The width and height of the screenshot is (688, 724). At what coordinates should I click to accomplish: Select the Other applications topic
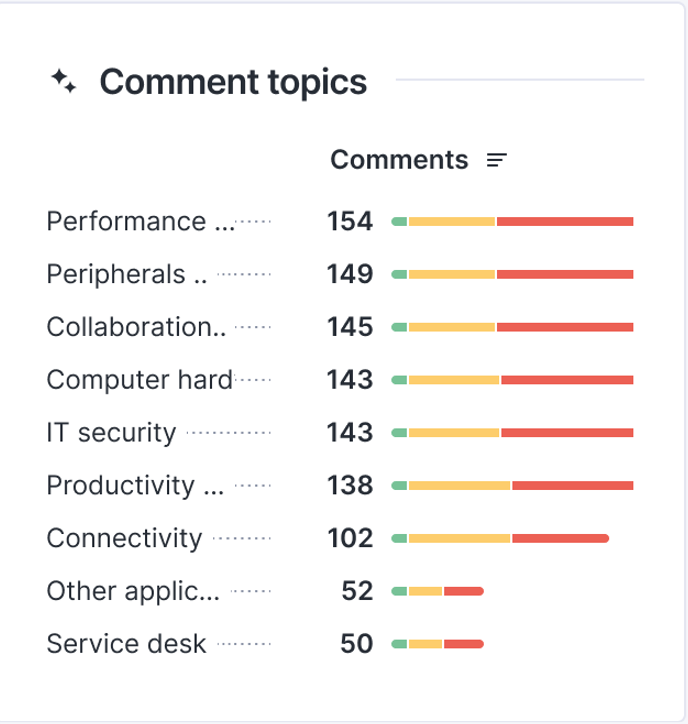point(133,591)
